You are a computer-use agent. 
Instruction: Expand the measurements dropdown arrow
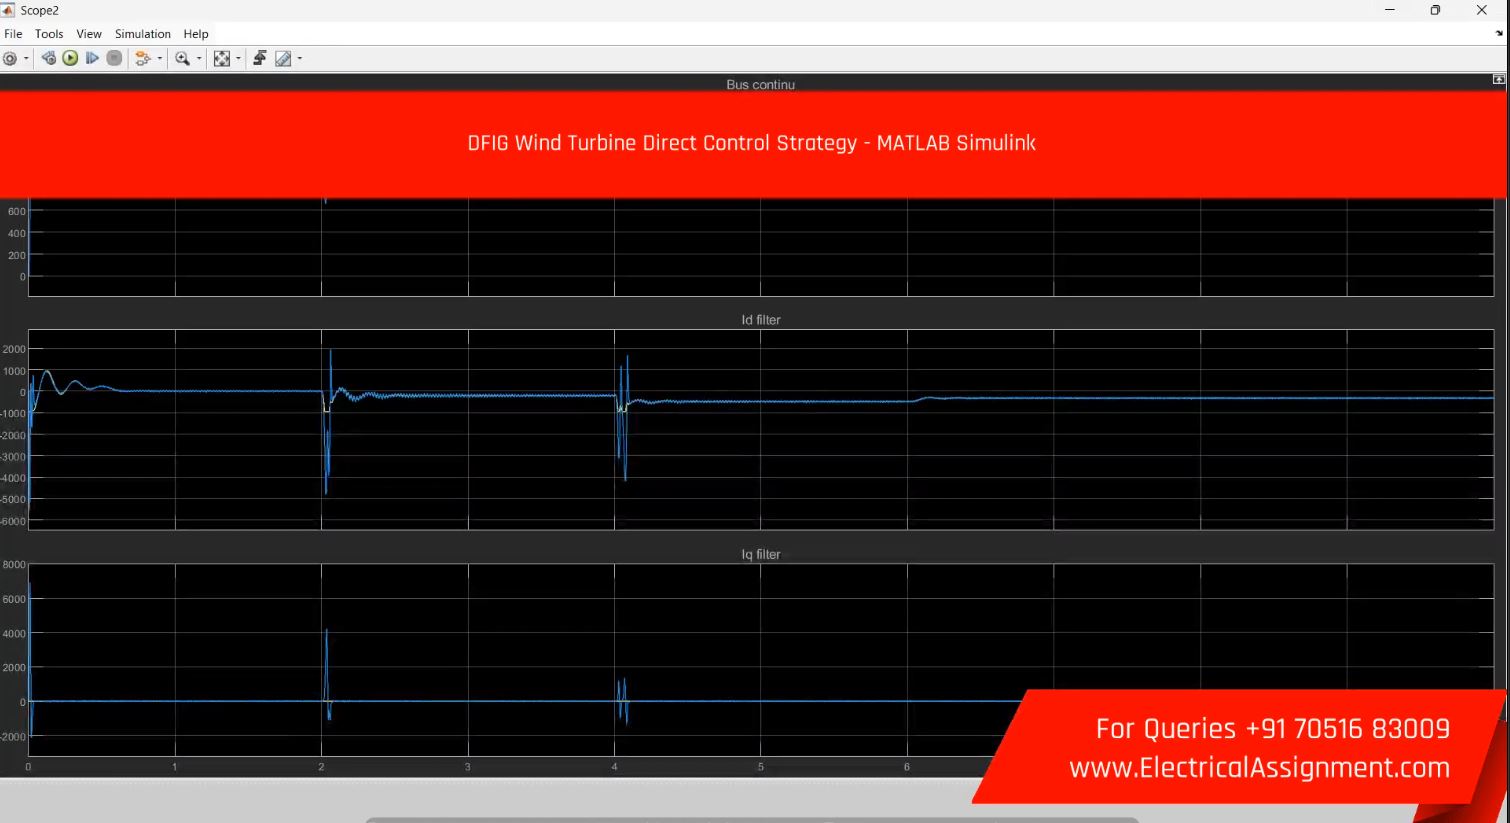[x=300, y=58]
